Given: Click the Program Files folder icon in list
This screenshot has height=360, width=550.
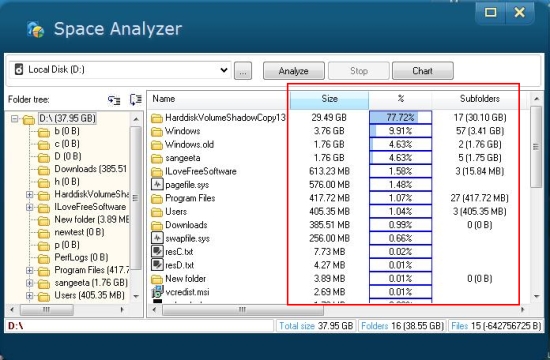Looking at the screenshot, I should pyautogui.click(x=157, y=199).
